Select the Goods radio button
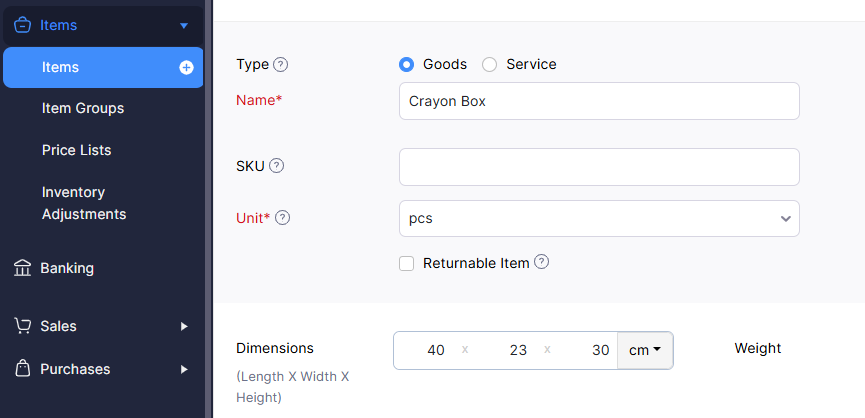This screenshot has width=865, height=418. coord(407,64)
